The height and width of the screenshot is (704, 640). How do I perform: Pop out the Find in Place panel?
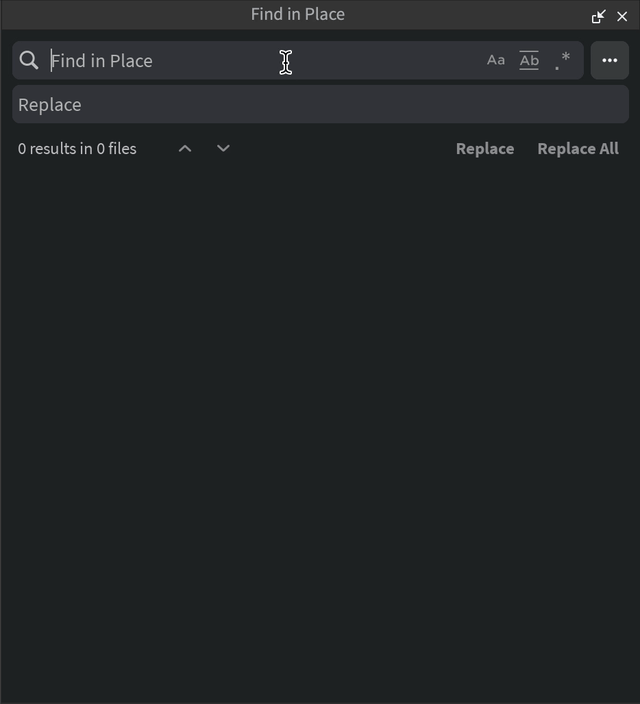pos(598,16)
